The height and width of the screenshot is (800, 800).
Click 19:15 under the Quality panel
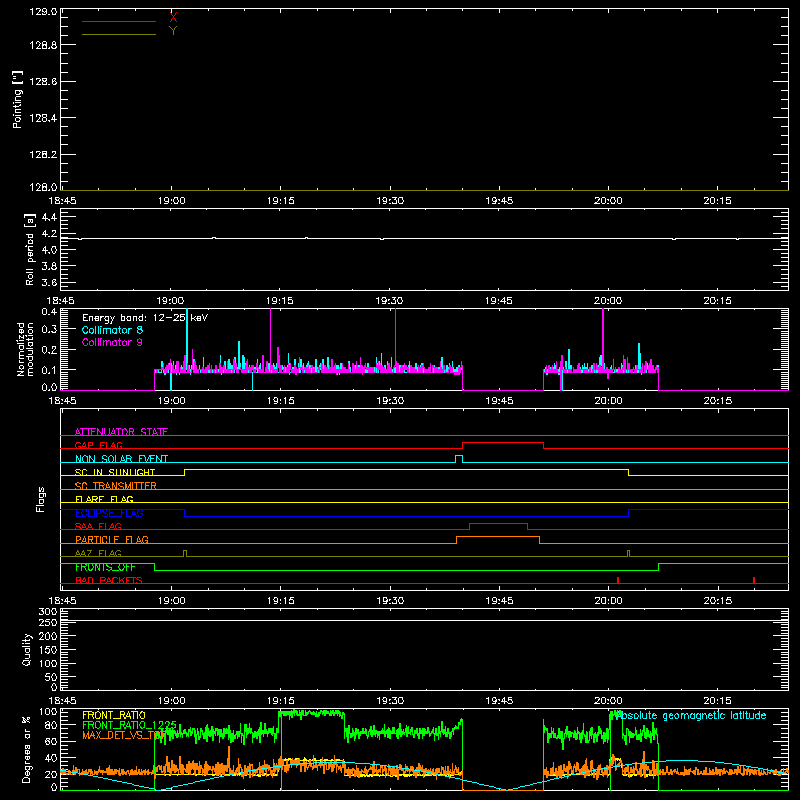pos(281,701)
